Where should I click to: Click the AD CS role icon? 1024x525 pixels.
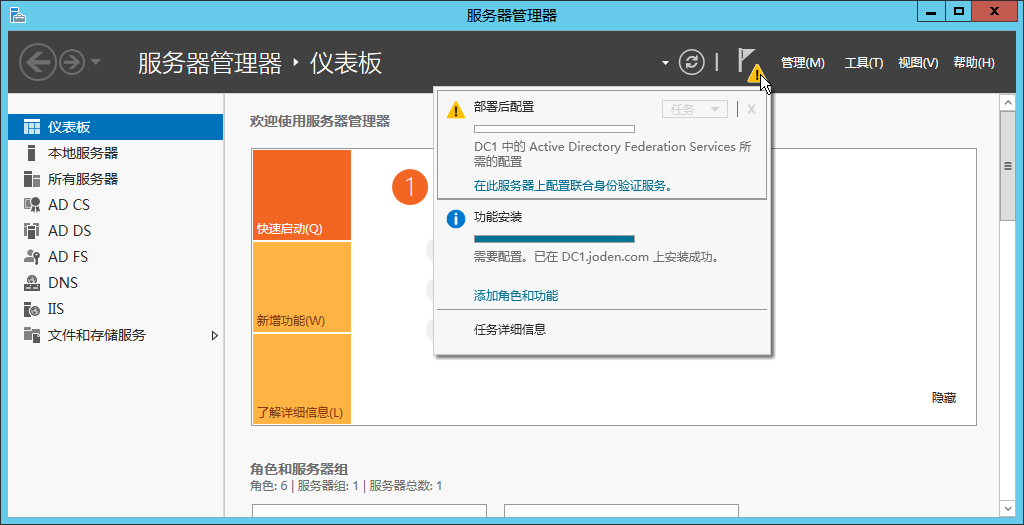pos(31,205)
